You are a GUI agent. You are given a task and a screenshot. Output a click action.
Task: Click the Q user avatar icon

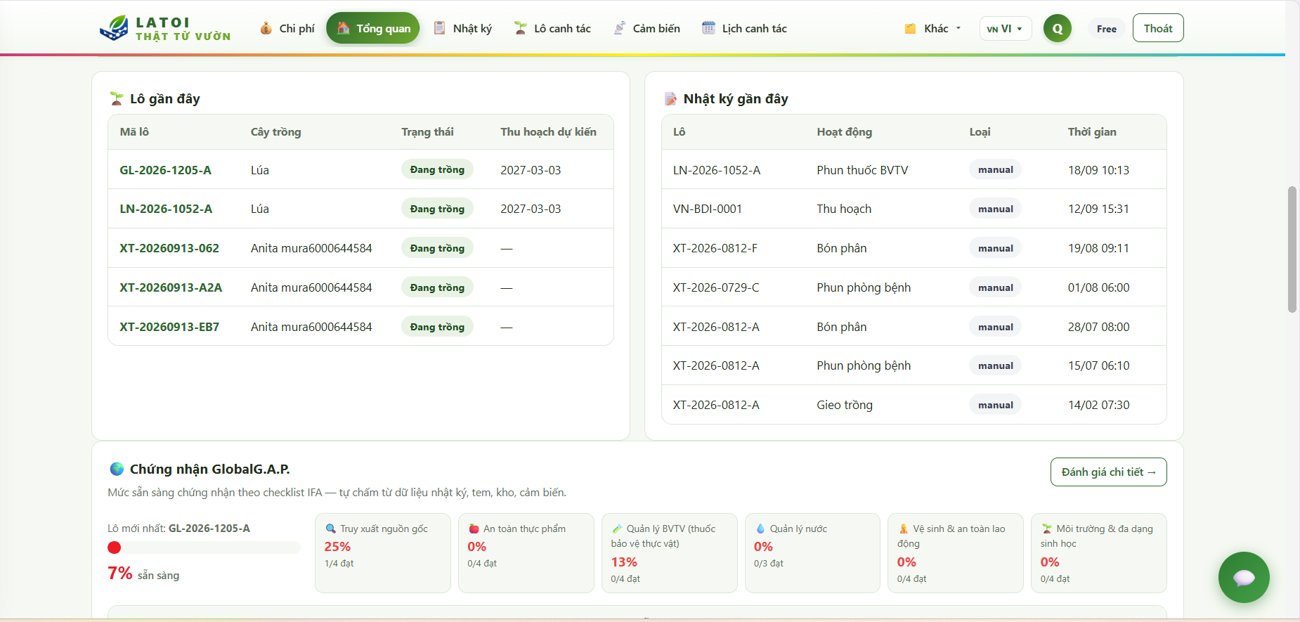click(1057, 28)
